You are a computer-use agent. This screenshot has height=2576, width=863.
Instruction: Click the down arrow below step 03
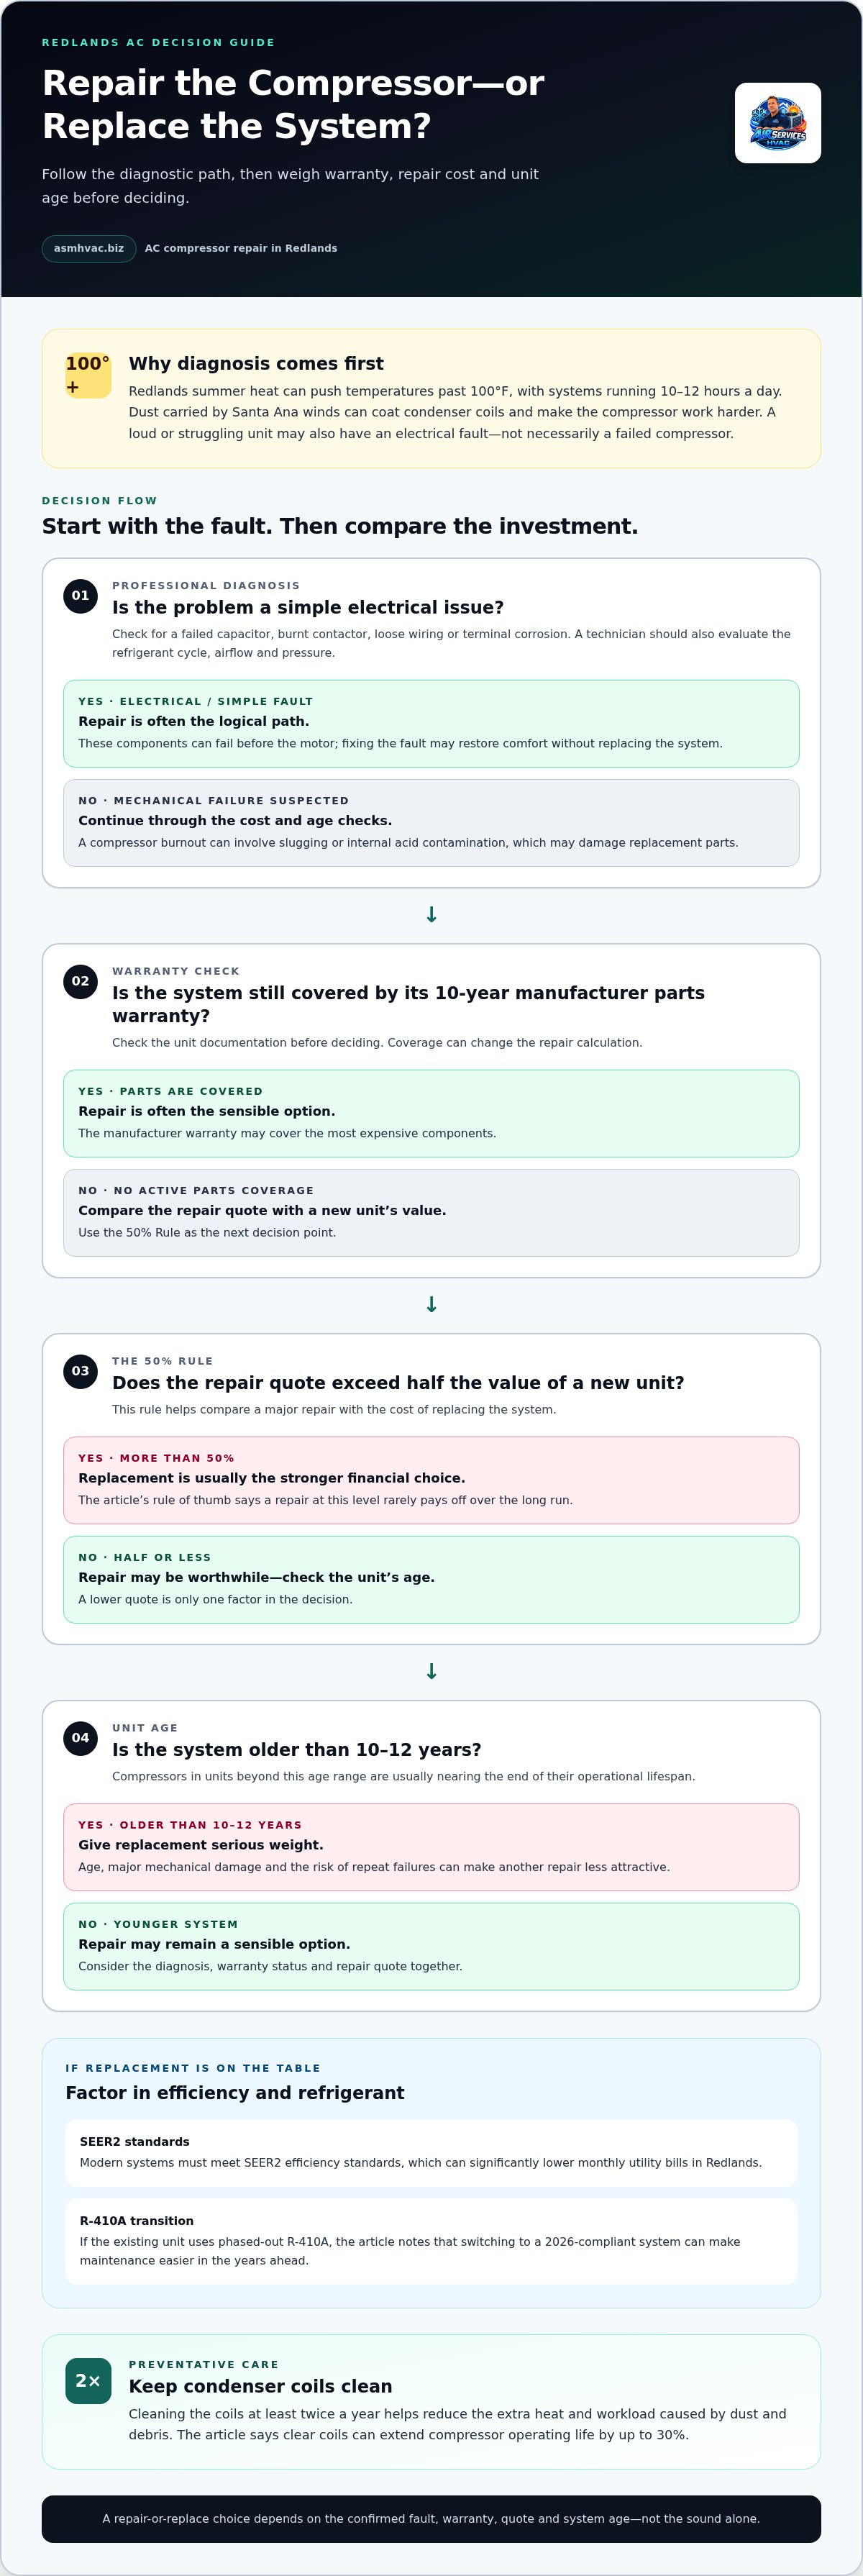click(431, 1672)
